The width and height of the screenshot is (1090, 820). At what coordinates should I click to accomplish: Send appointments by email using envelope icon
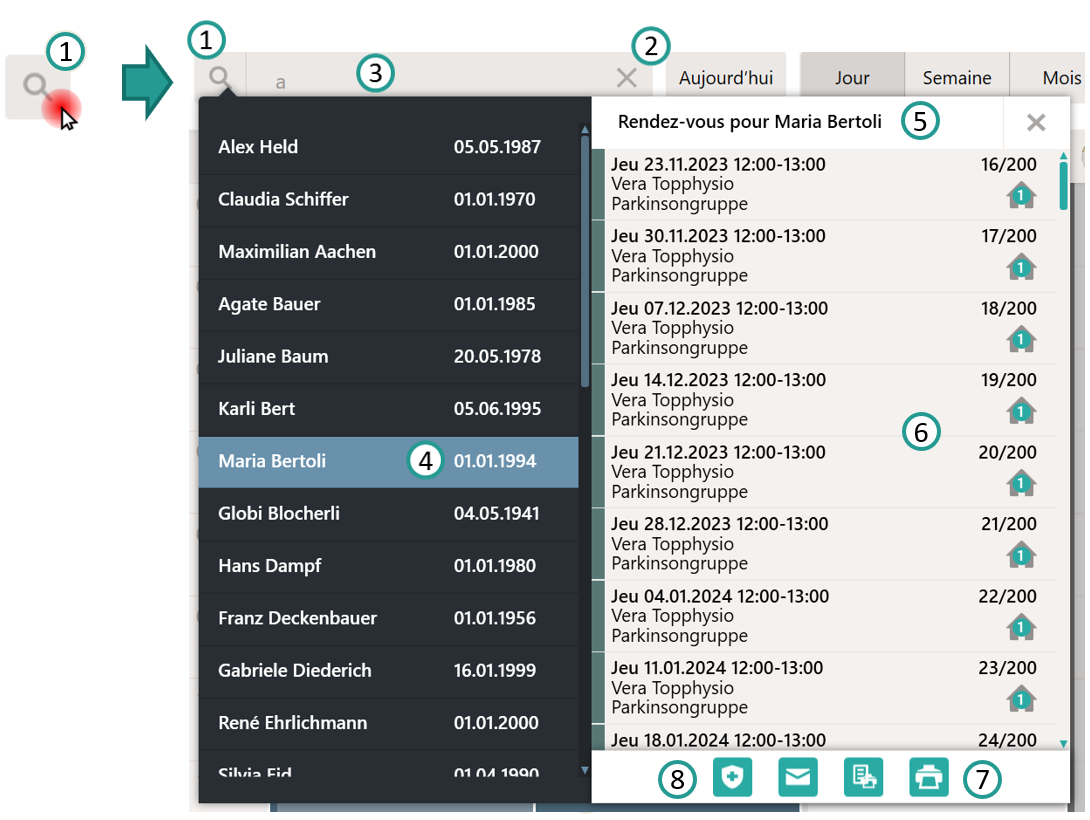coord(798,777)
